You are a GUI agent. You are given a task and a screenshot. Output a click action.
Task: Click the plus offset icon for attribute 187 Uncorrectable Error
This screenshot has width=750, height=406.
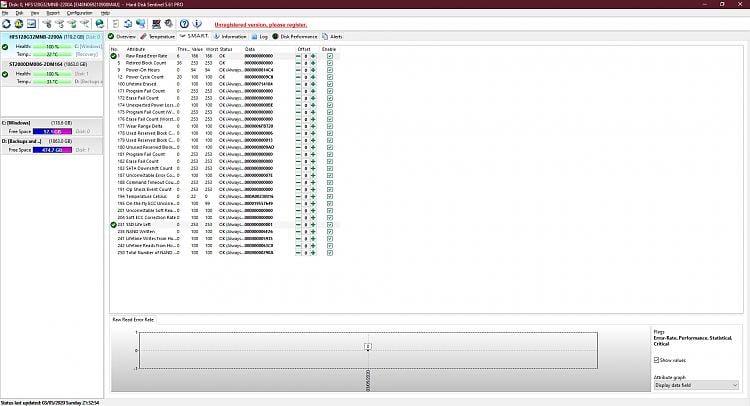tap(313, 176)
